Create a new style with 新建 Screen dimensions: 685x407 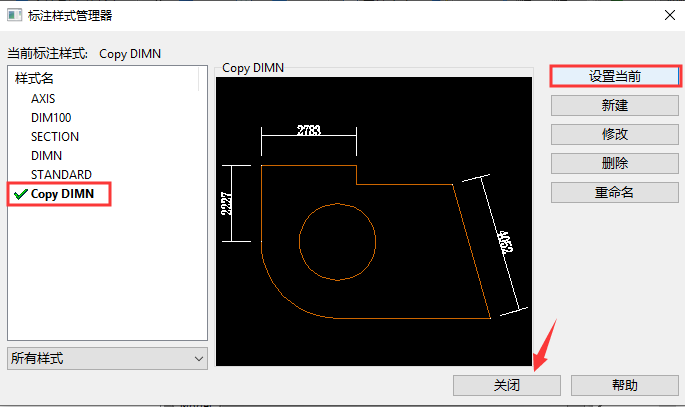[615, 105]
